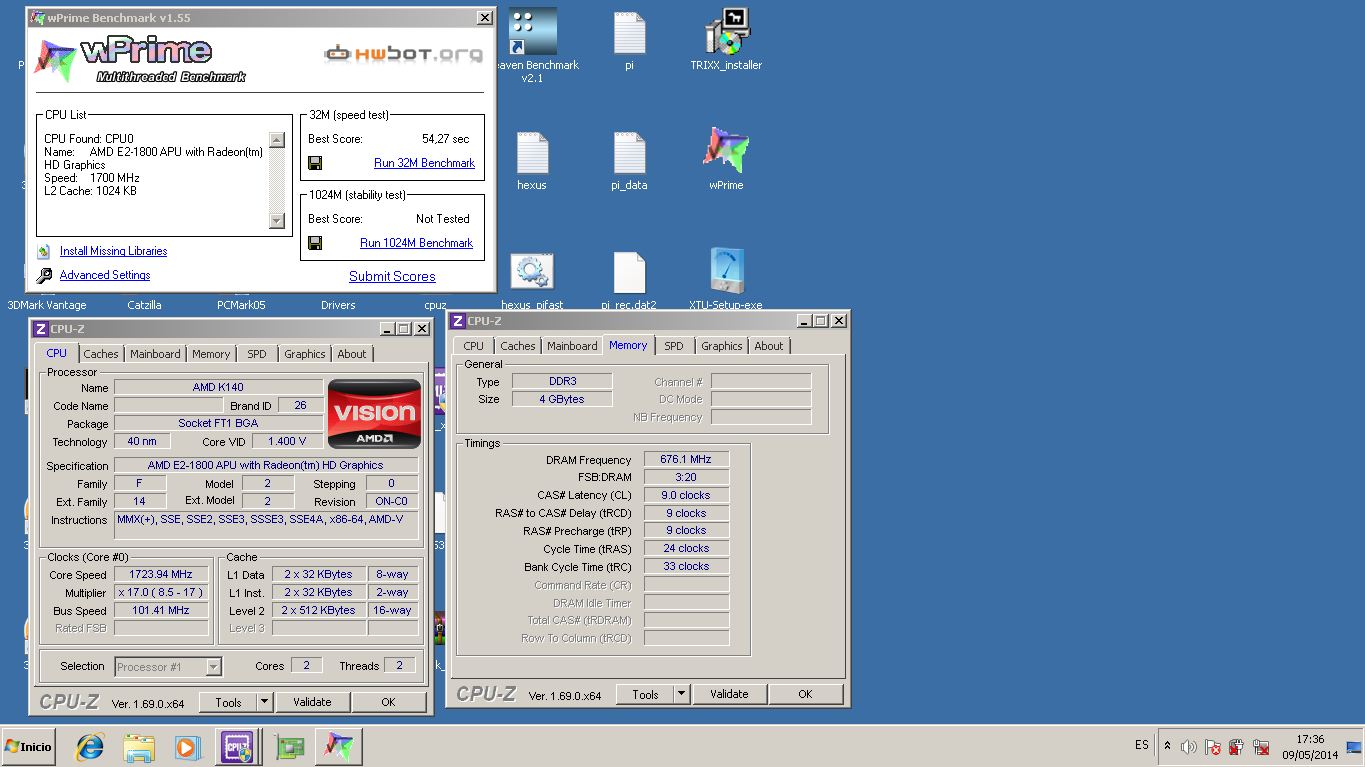This screenshot has height=767, width=1365.
Task: Click the DRAM Frequency value 676.1 MHz
Action: tap(686, 460)
